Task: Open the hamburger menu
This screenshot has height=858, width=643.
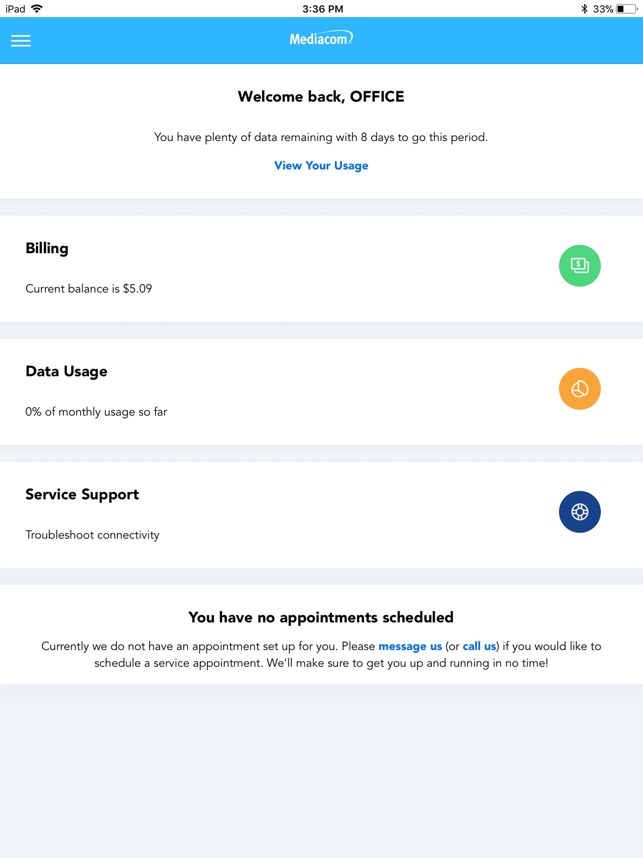Action: click(21, 41)
